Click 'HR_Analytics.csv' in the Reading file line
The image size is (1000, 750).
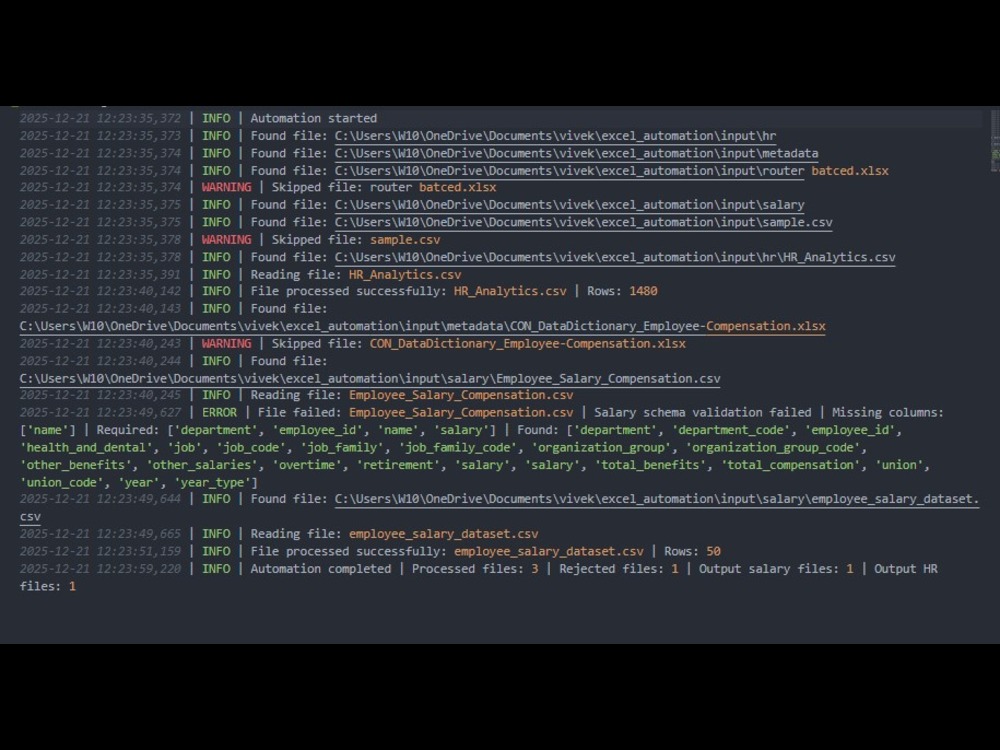point(405,275)
